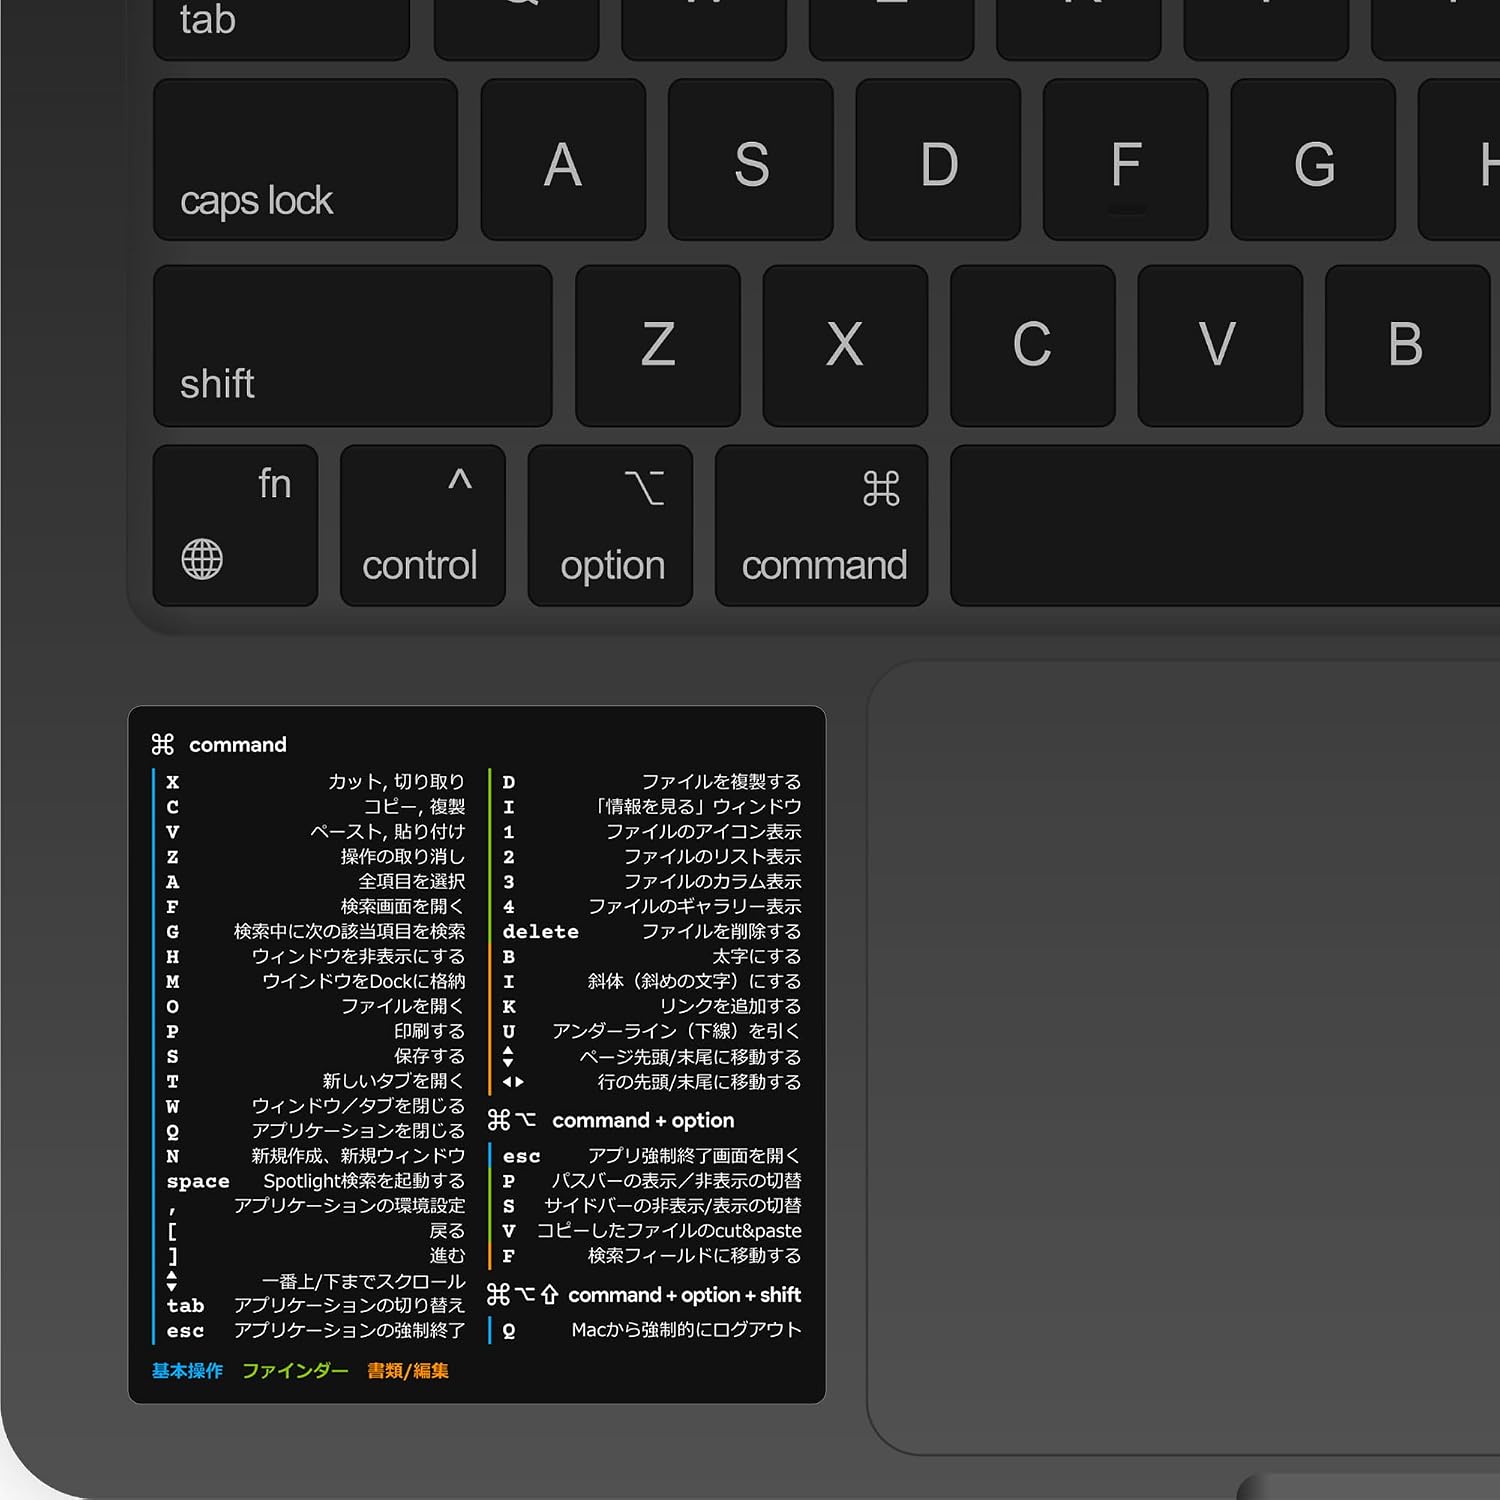Tap the S key on the keyboard
Viewport: 1500px width, 1500px height.
751,160
